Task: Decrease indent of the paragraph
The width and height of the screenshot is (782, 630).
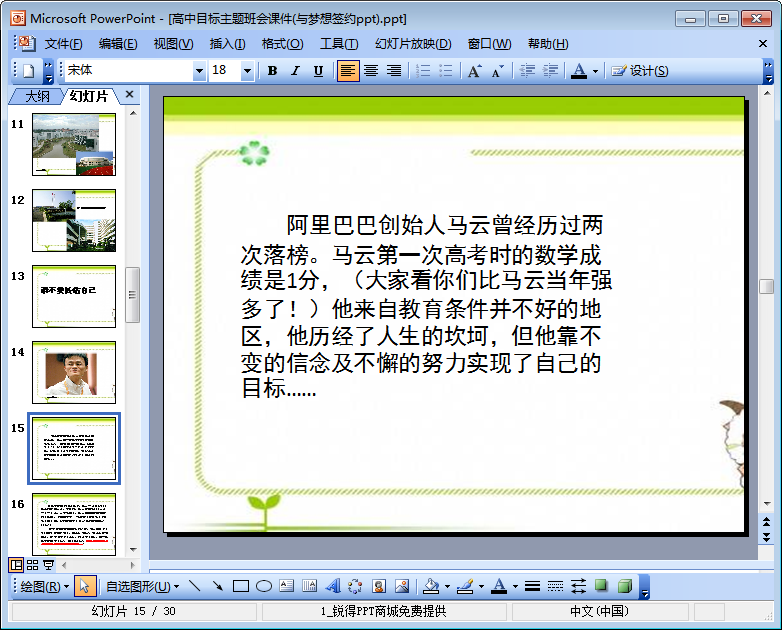Action: pos(527,71)
